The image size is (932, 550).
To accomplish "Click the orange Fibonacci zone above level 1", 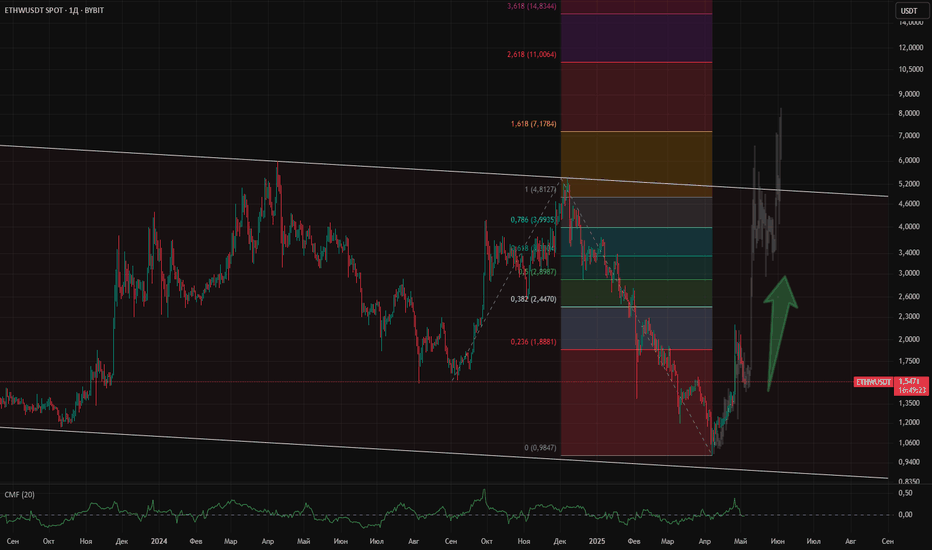I will tap(637, 164).
